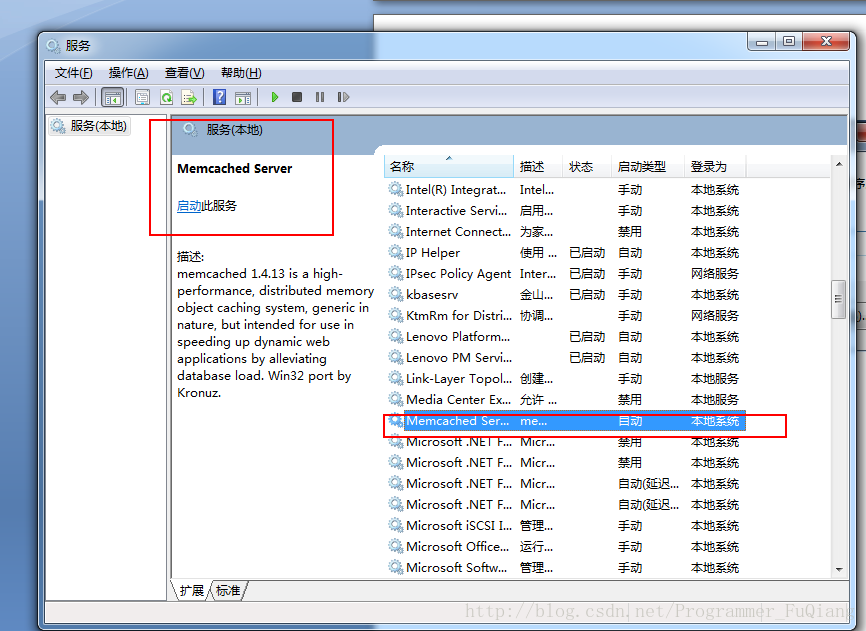The image size is (866, 631).
Task: Click the vertical scrollbar thumb
Action: click(x=838, y=299)
